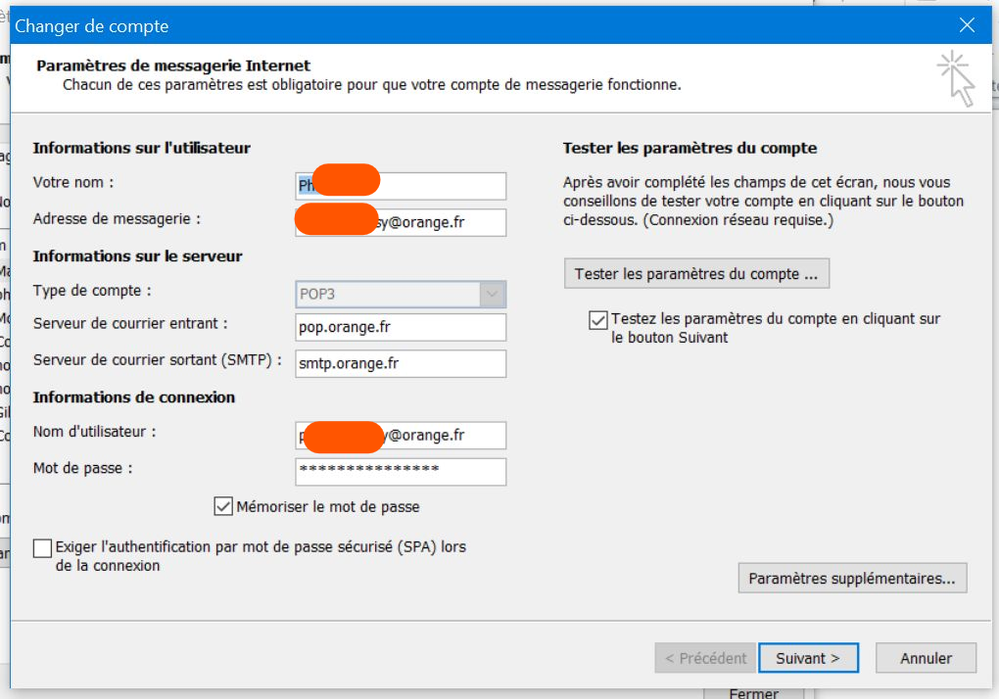Uncheck Testez les paramètres du compte checkbox
The width and height of the screenshot is (999, 699).
tap(598, 320)
